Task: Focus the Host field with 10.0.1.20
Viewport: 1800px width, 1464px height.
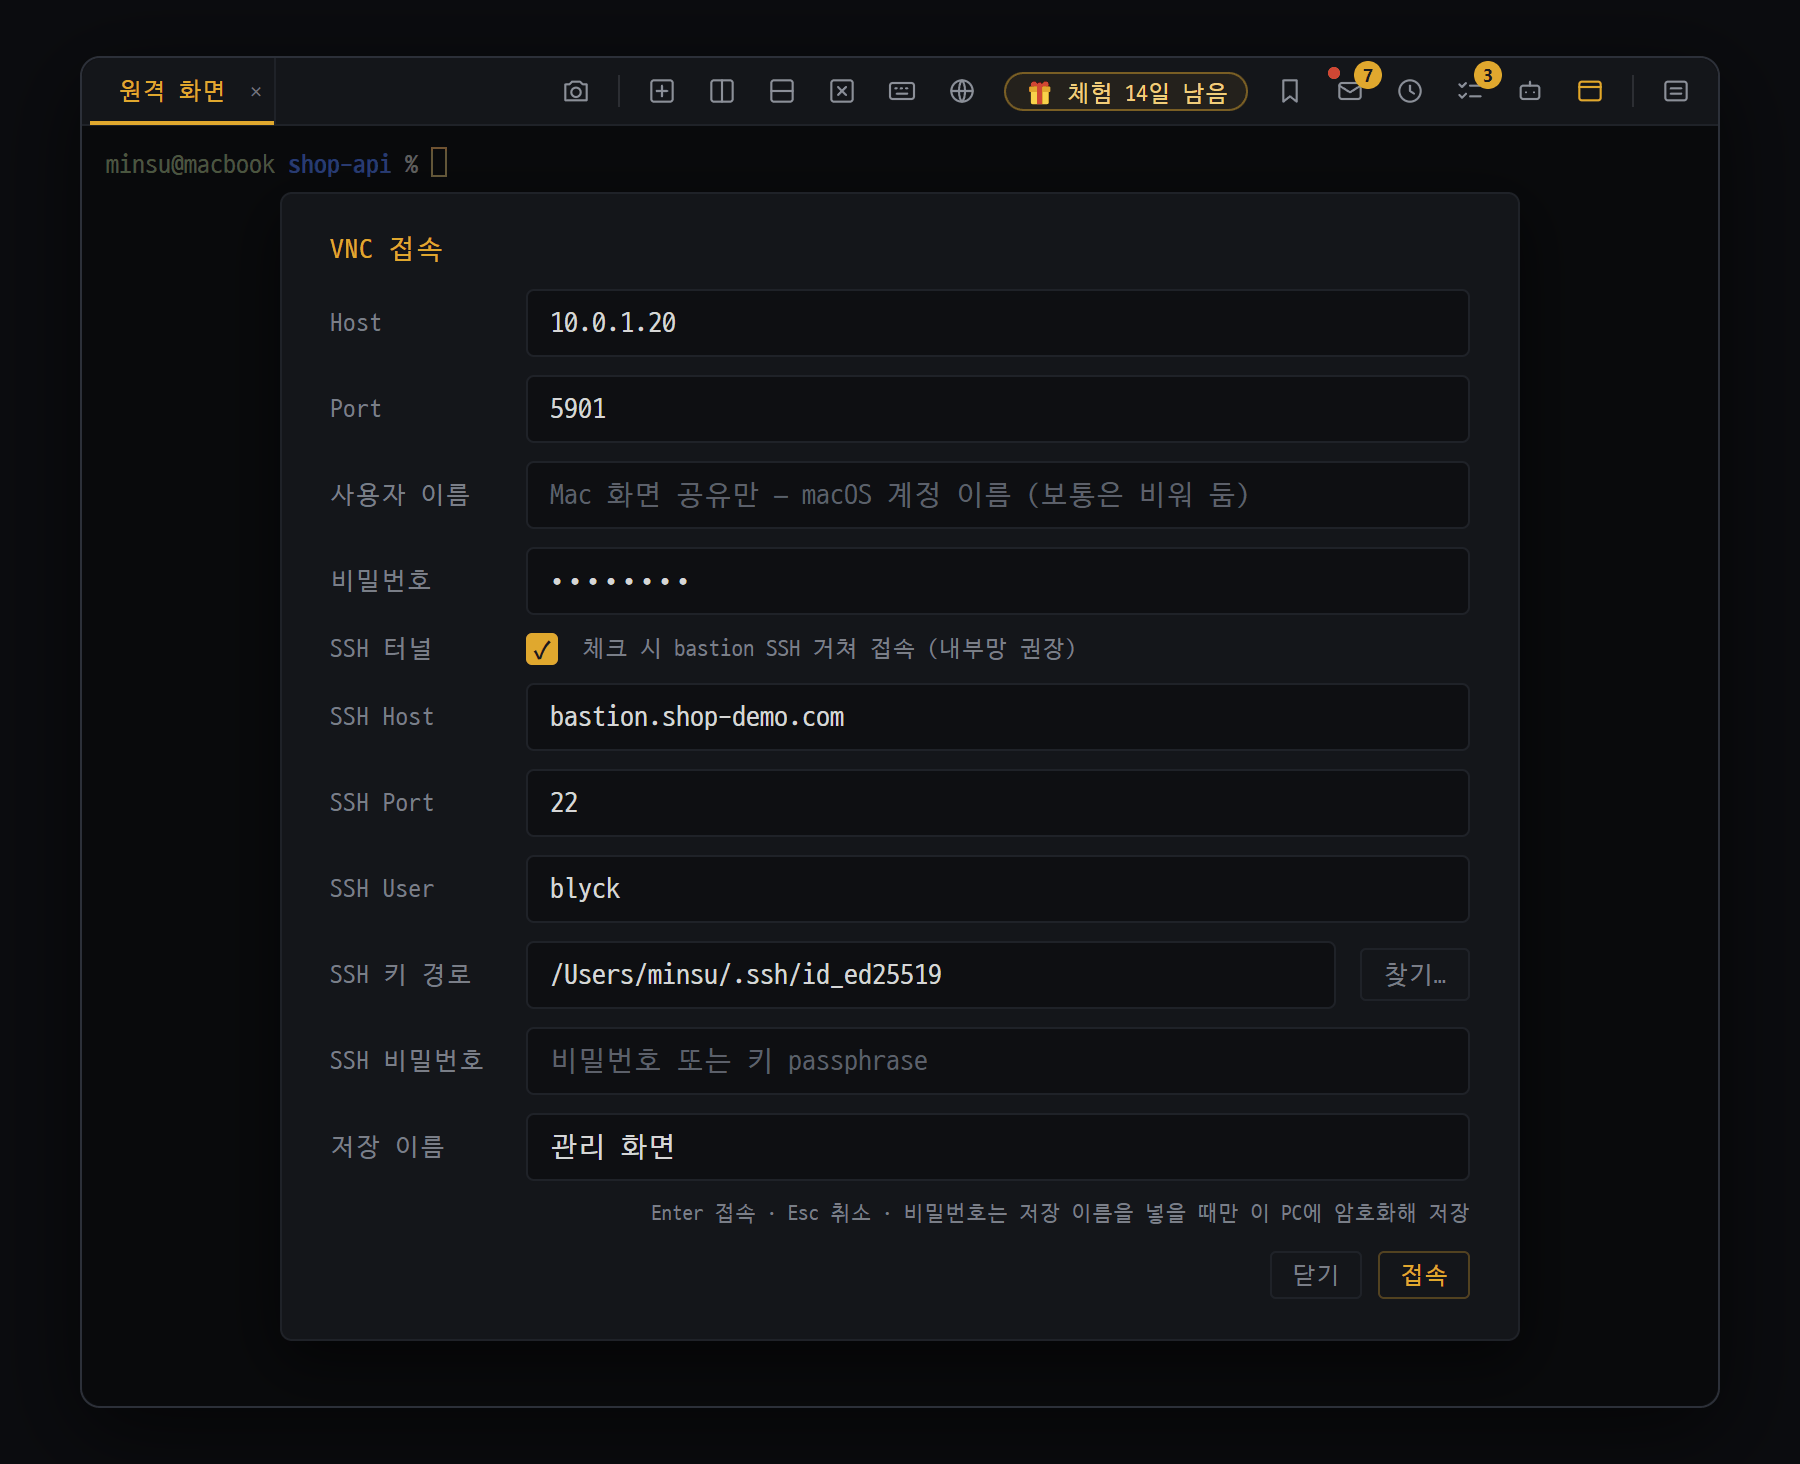Action: coord(997,323)
